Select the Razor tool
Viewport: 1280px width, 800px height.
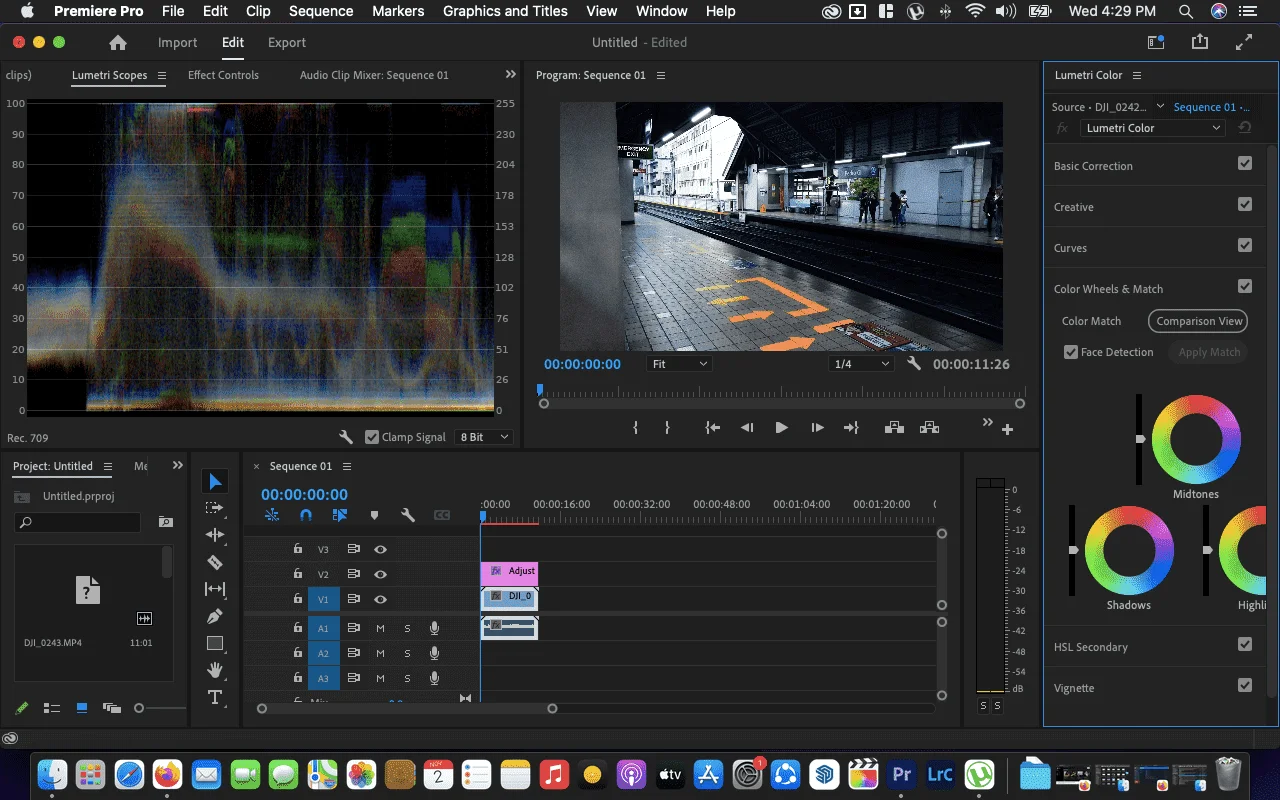pyautogui.click(x=215, y=562)
